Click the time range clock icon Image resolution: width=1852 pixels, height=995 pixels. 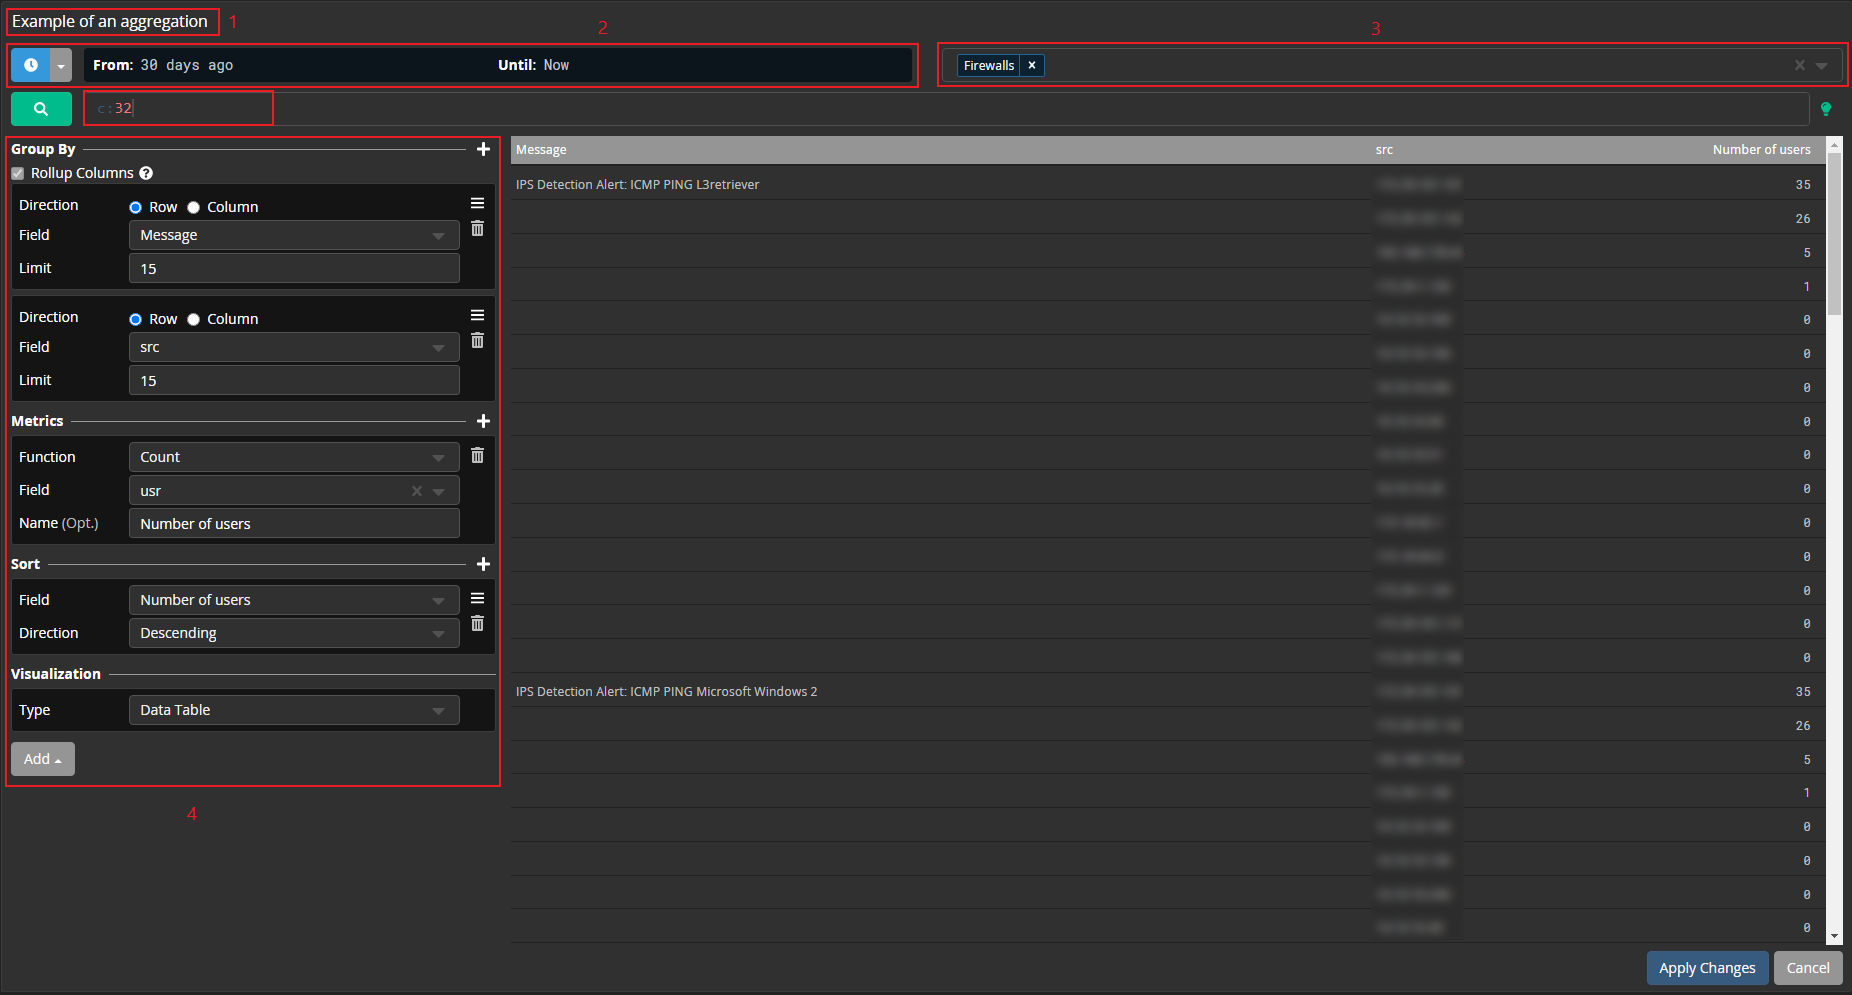coord(29,64)
